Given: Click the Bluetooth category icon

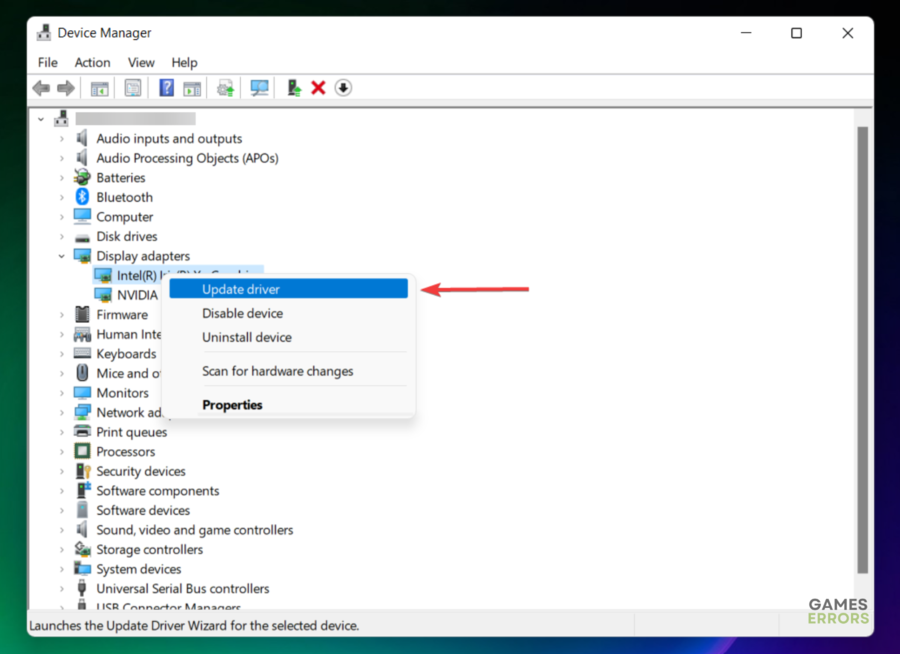Looking at the screenshot, I should click(82, 197).
